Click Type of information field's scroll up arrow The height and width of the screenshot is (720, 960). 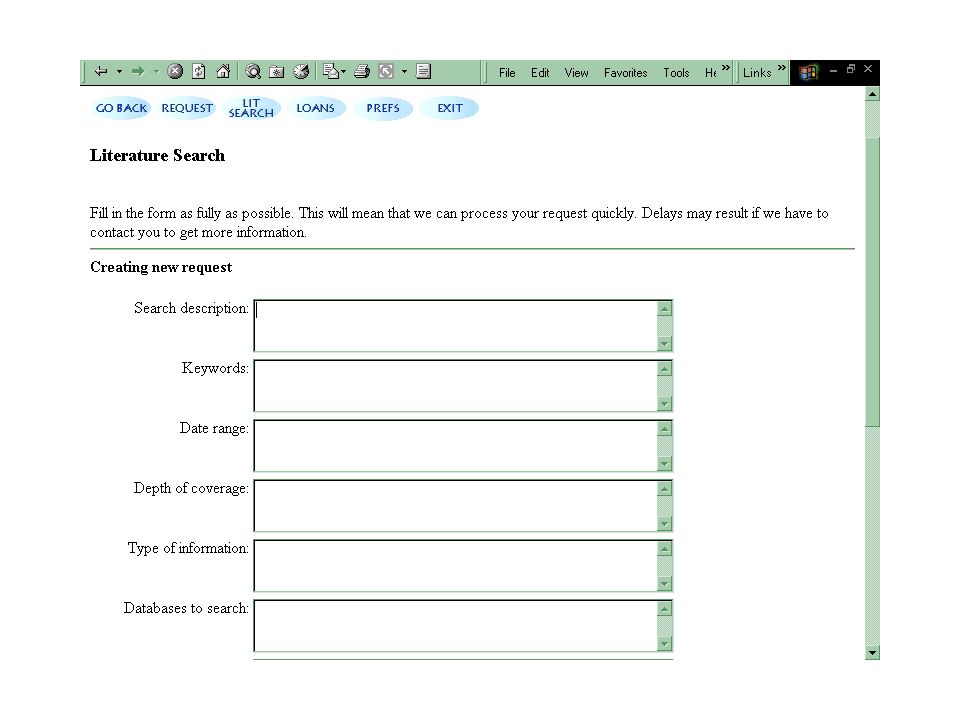coord(664,549)
